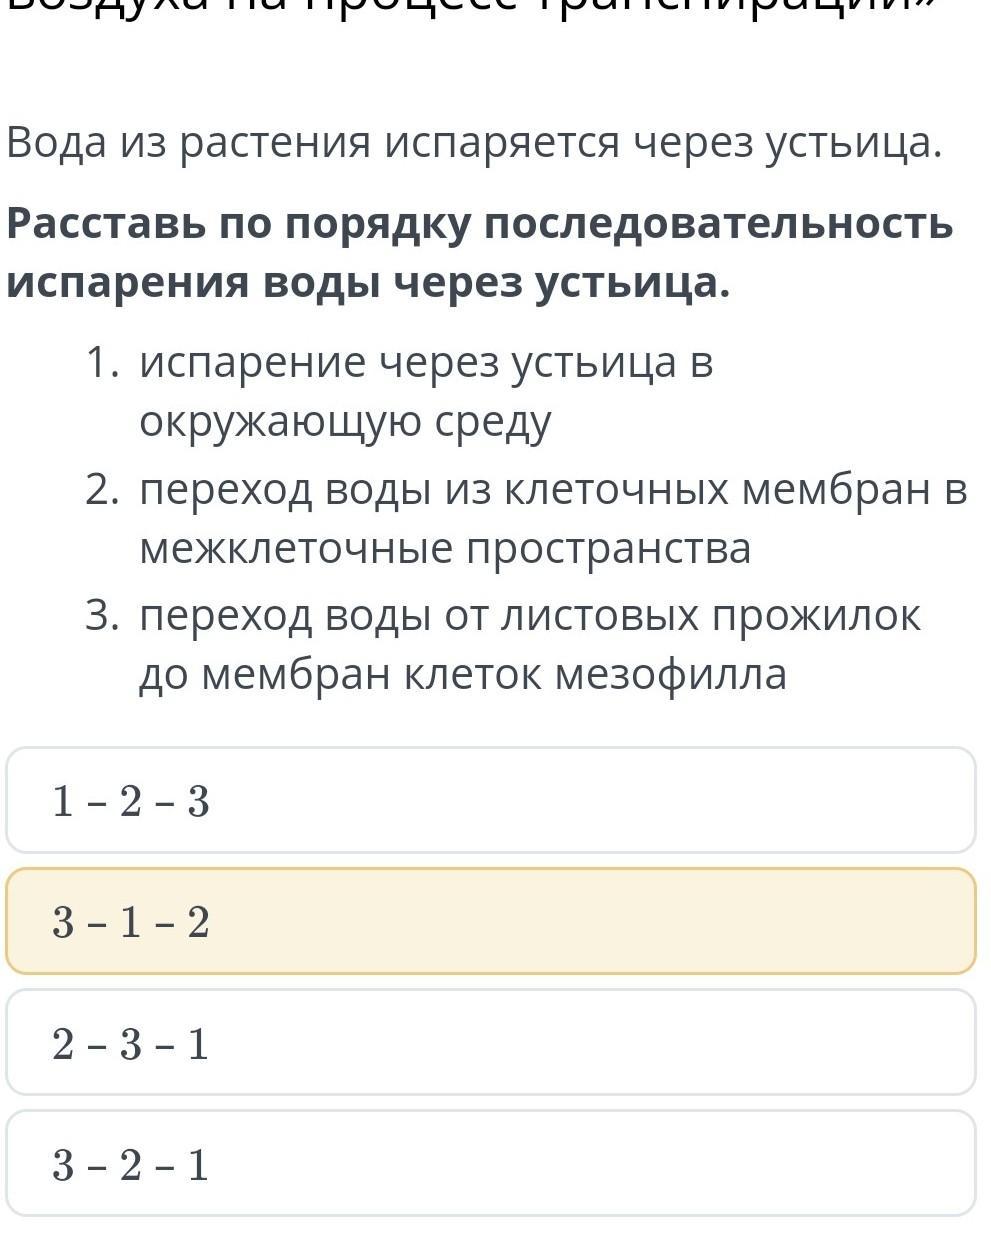This screenshot has width=991, height=1258.
Task: Click list number '1.' marker
Action: 104,362
